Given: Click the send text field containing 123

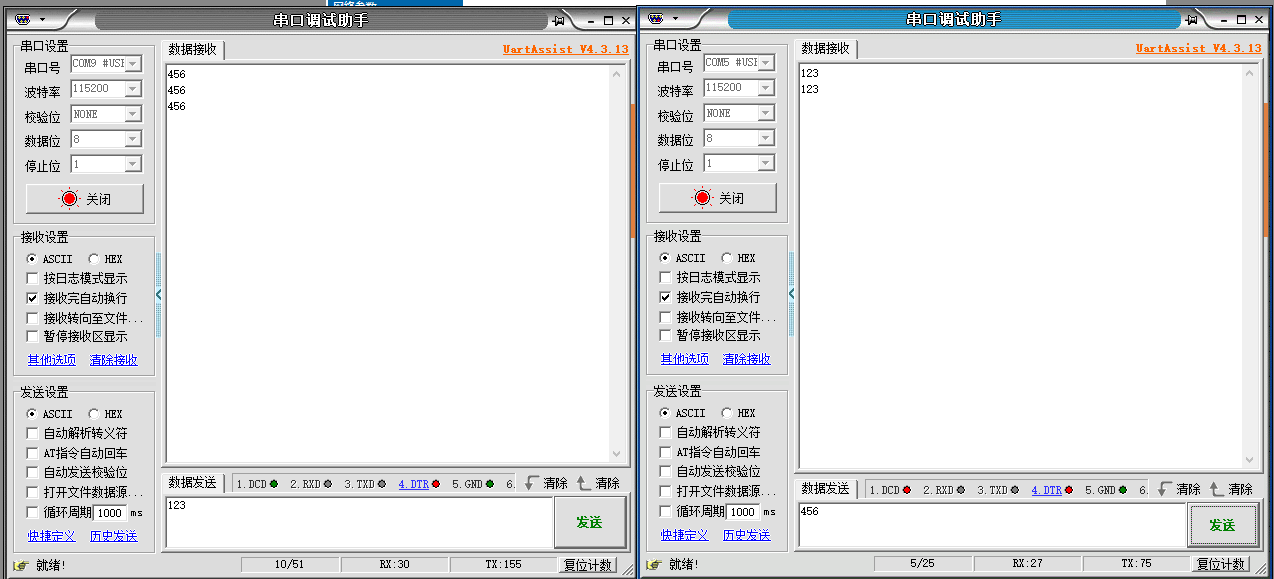Looking at the screenshot, I should point(358,521).
